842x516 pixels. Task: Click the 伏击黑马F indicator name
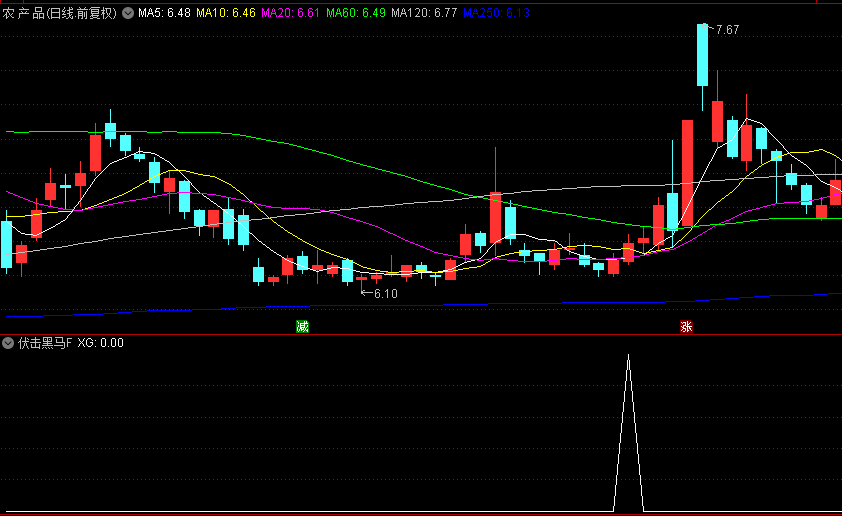(x=45, y=343)
